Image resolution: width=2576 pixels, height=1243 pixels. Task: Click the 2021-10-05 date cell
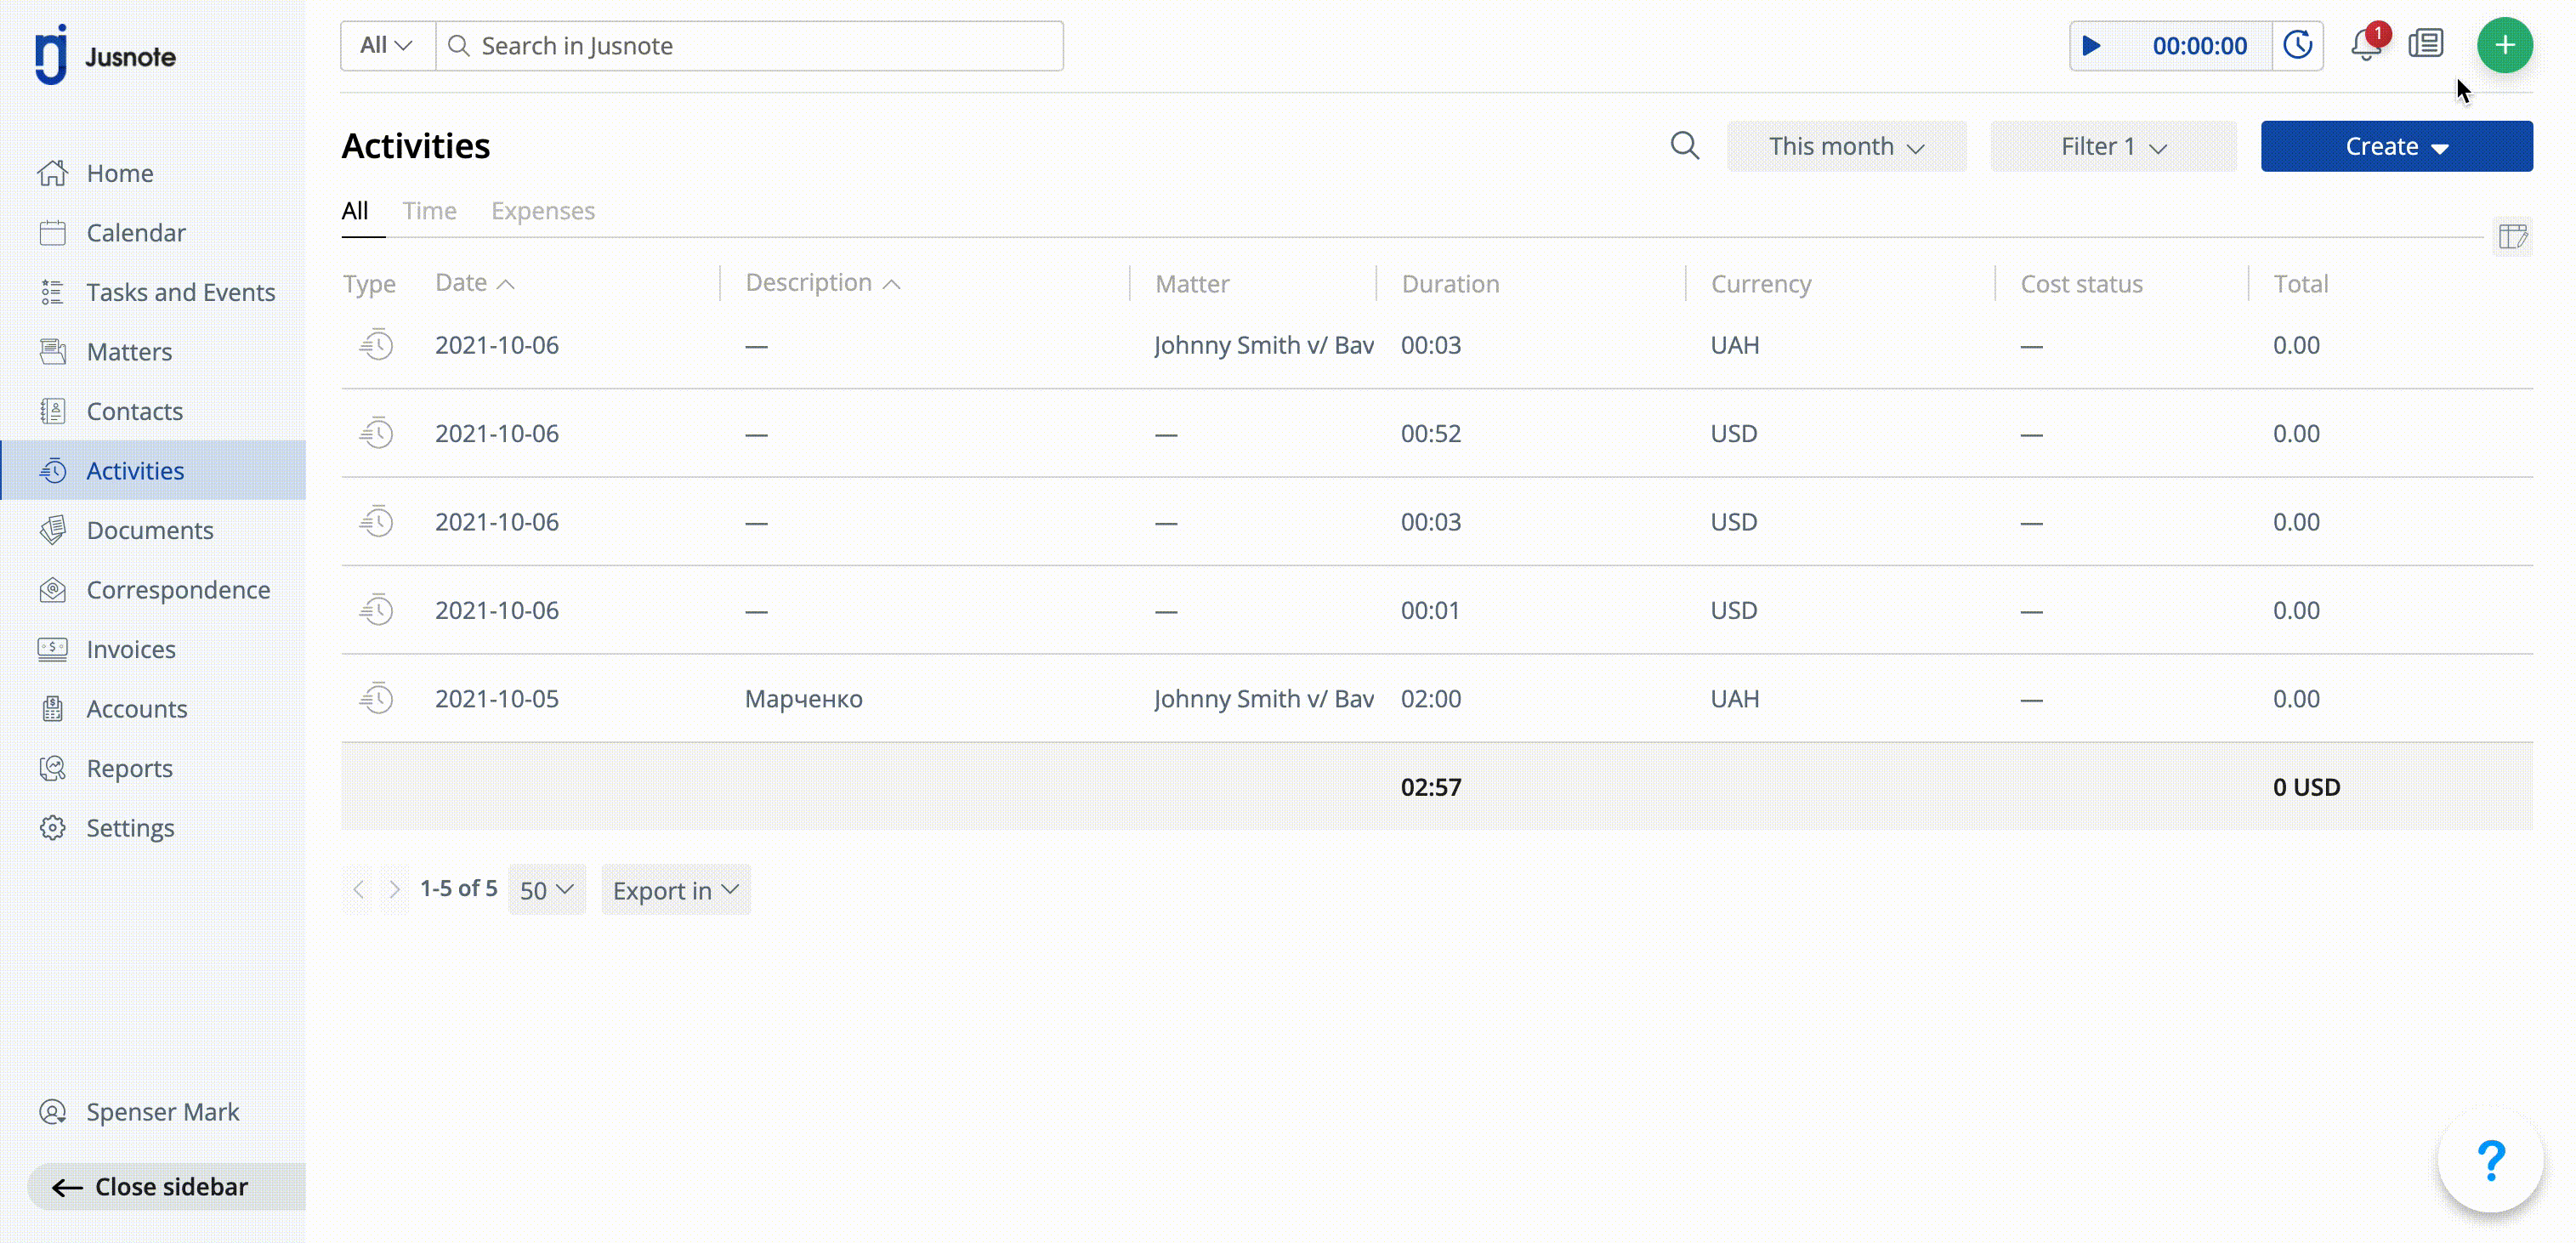497,698
